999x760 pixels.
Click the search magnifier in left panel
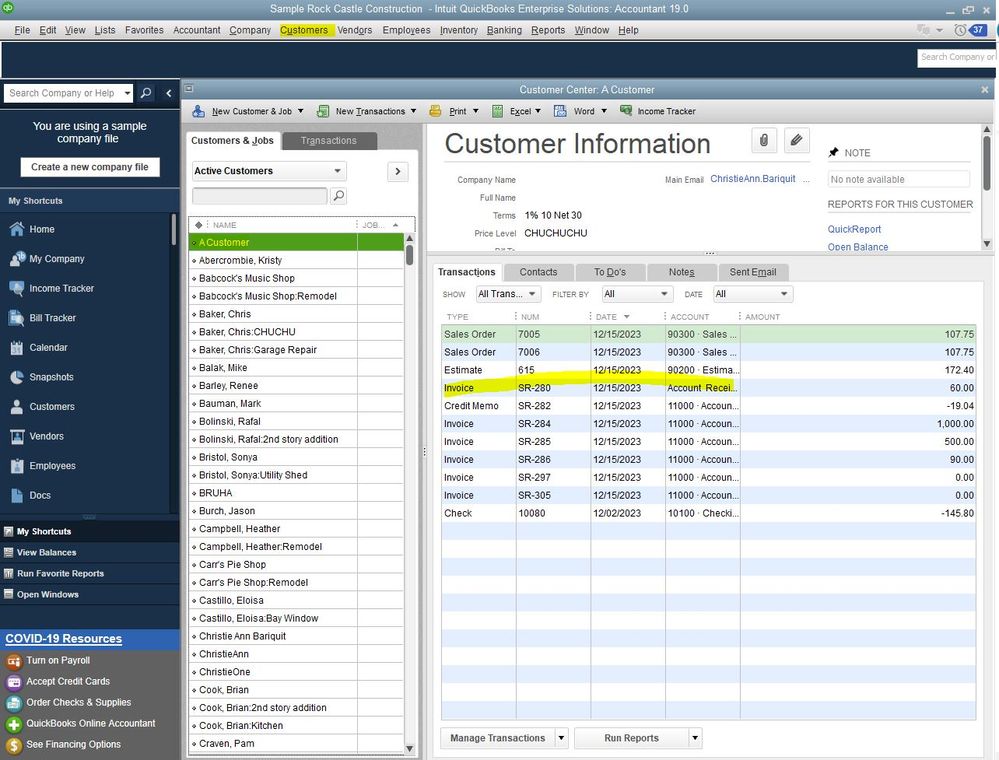coord(146,93)
